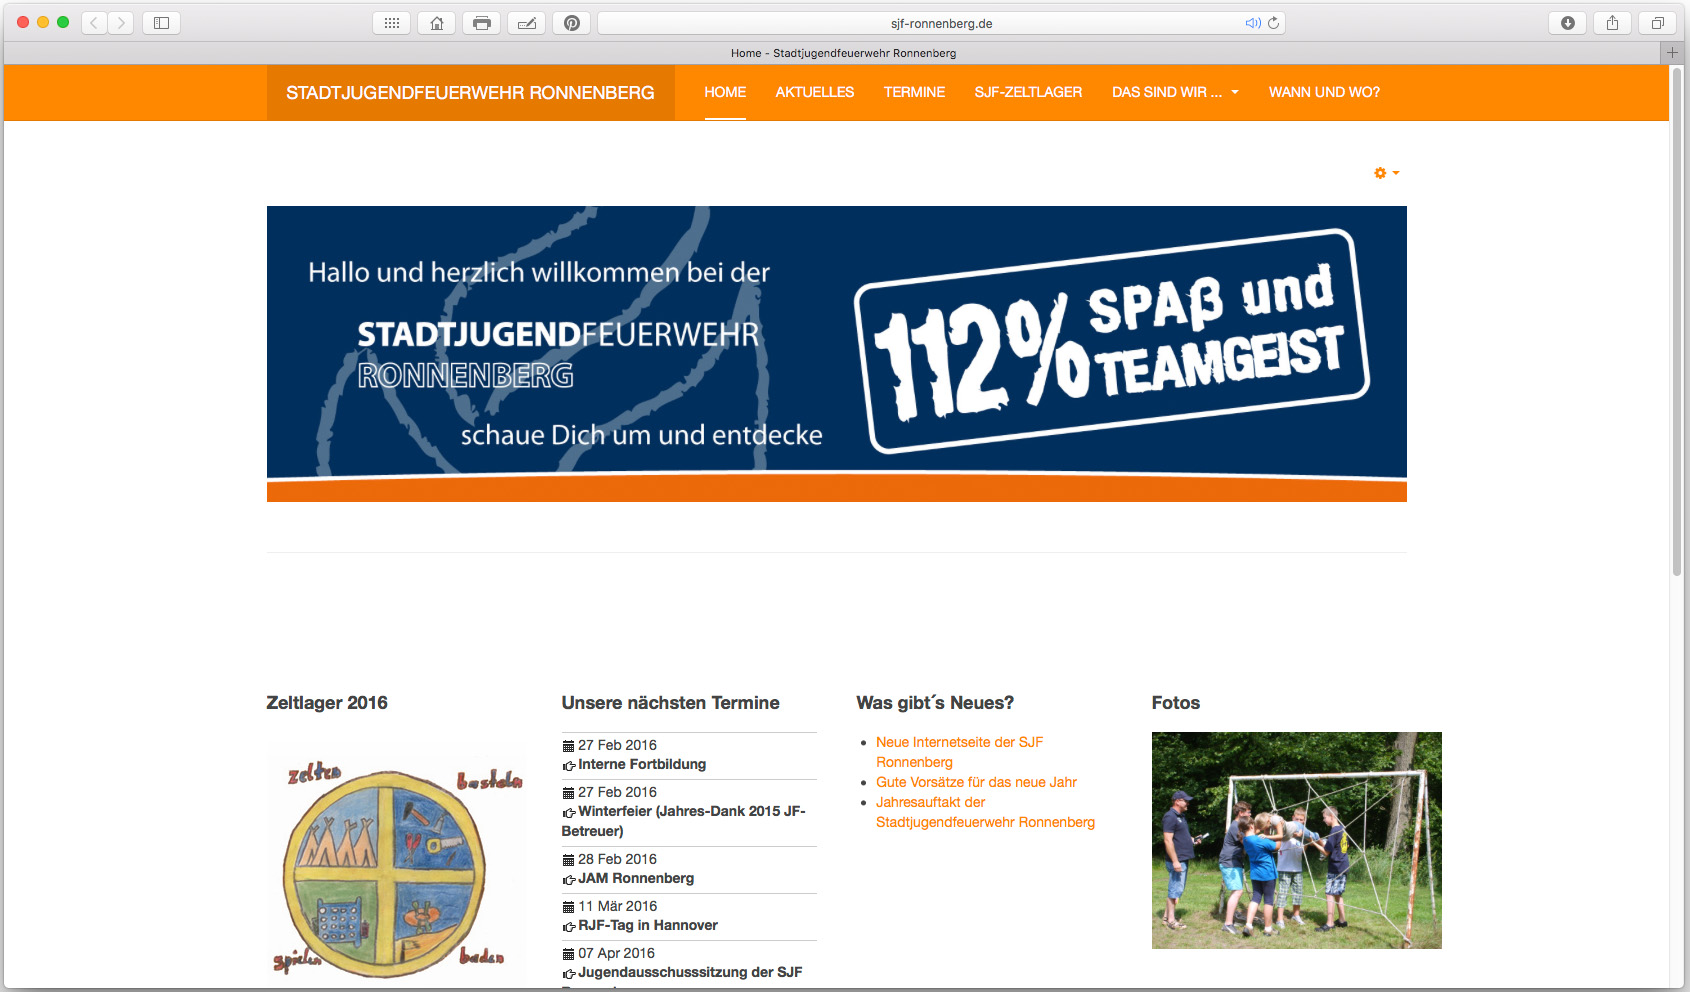Open the Gute Vorsätze für das neue Jahr link
The width and height of the screenshot is (1690, 992).
[976, 782]
